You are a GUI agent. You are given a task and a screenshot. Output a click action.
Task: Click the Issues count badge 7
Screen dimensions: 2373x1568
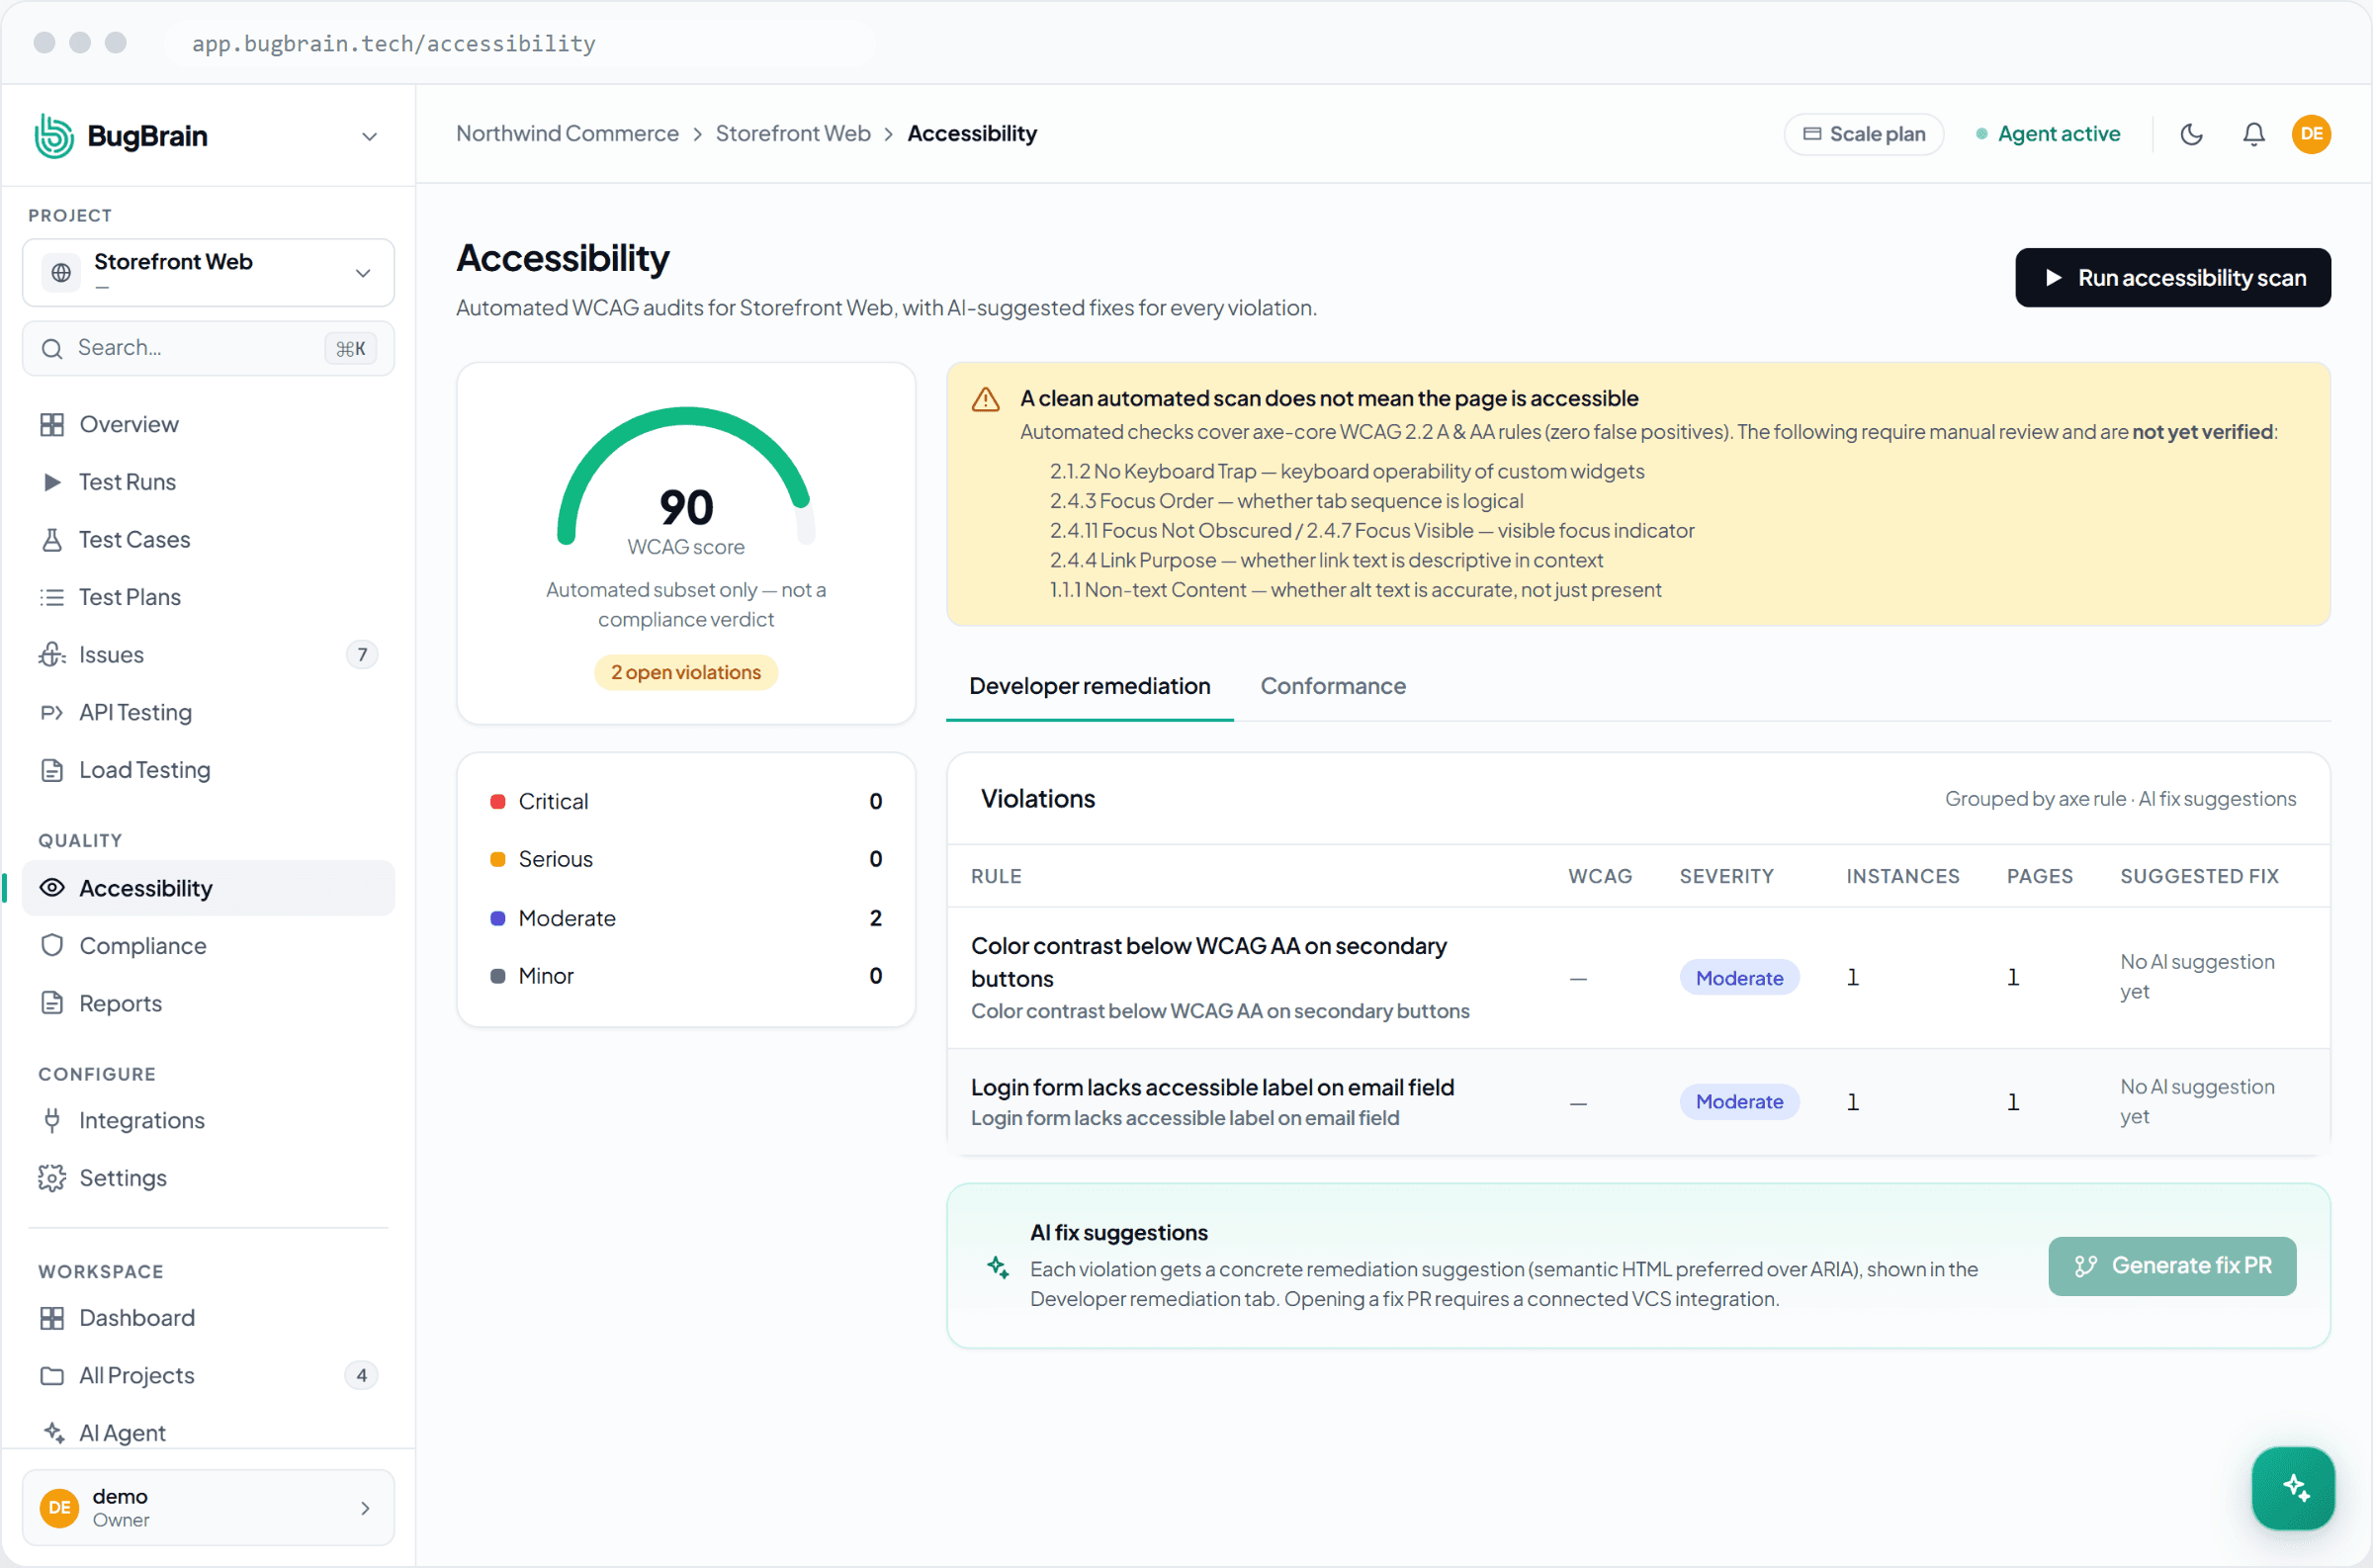click(362, 655)
